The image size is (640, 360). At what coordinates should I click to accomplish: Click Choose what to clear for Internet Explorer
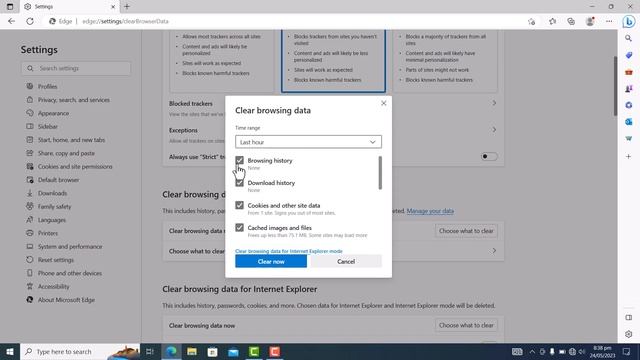pos(466,325)
